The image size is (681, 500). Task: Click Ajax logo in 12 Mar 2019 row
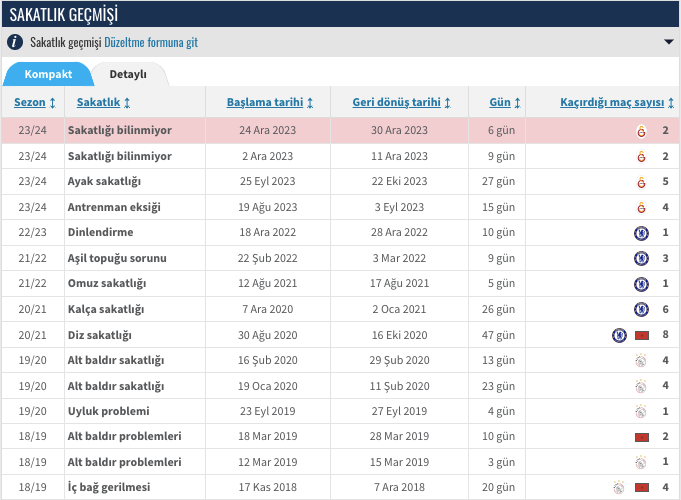(641, 462)
